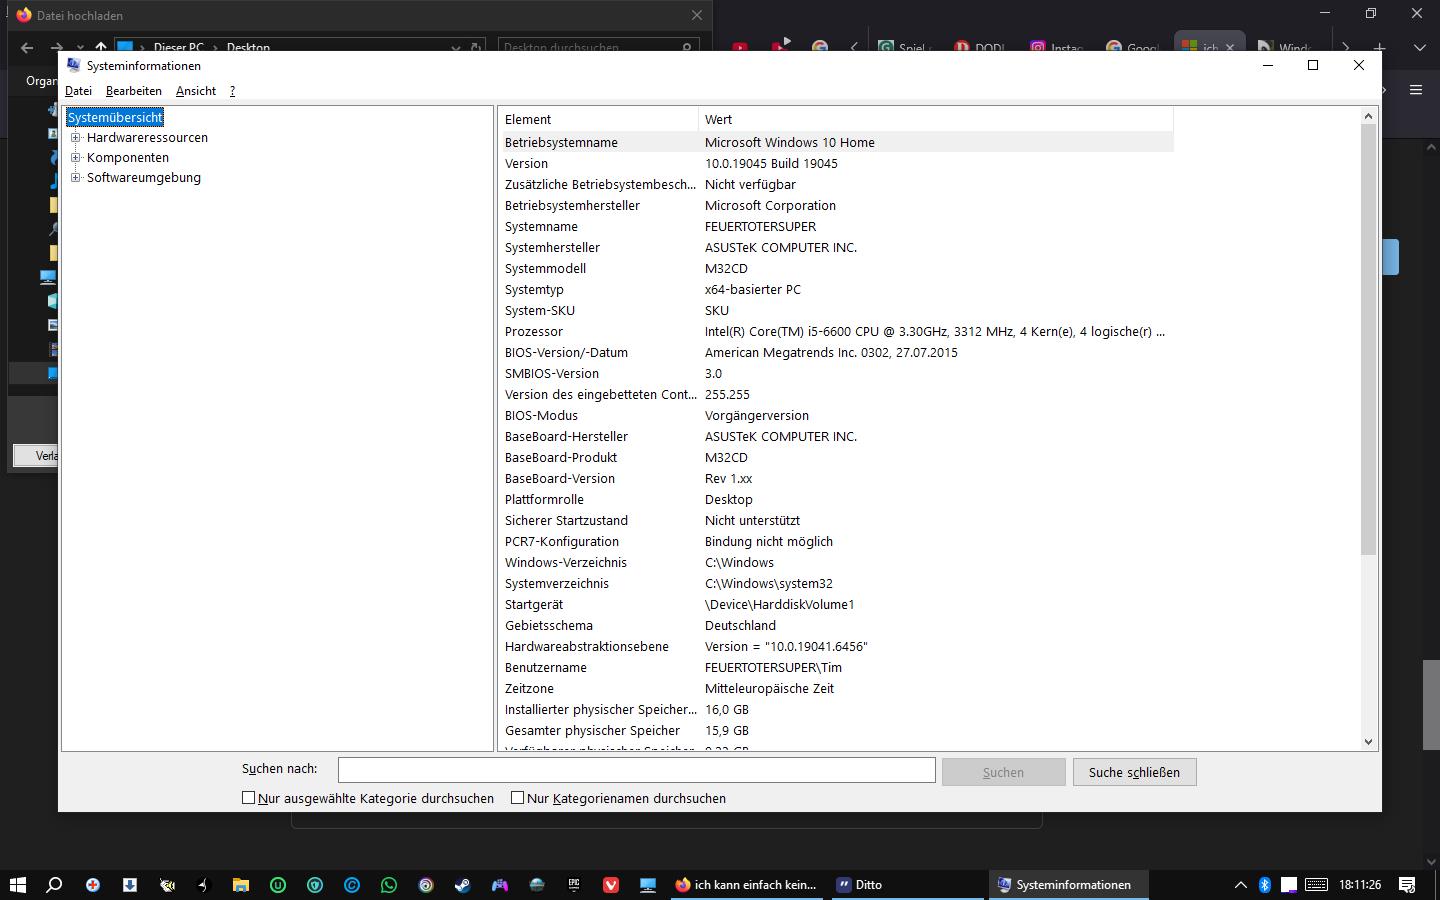
Task: Open the blue C circle taskbar icon
Action: pos(352,885)
